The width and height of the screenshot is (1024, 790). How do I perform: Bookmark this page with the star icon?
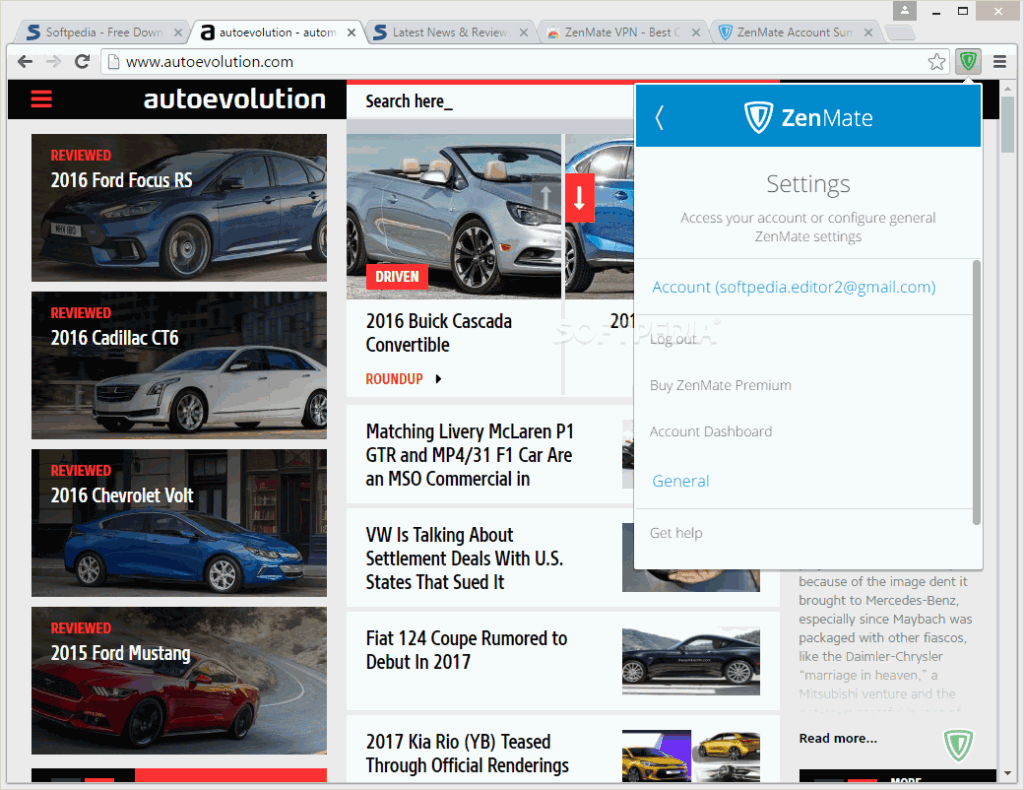pos(936,61)
